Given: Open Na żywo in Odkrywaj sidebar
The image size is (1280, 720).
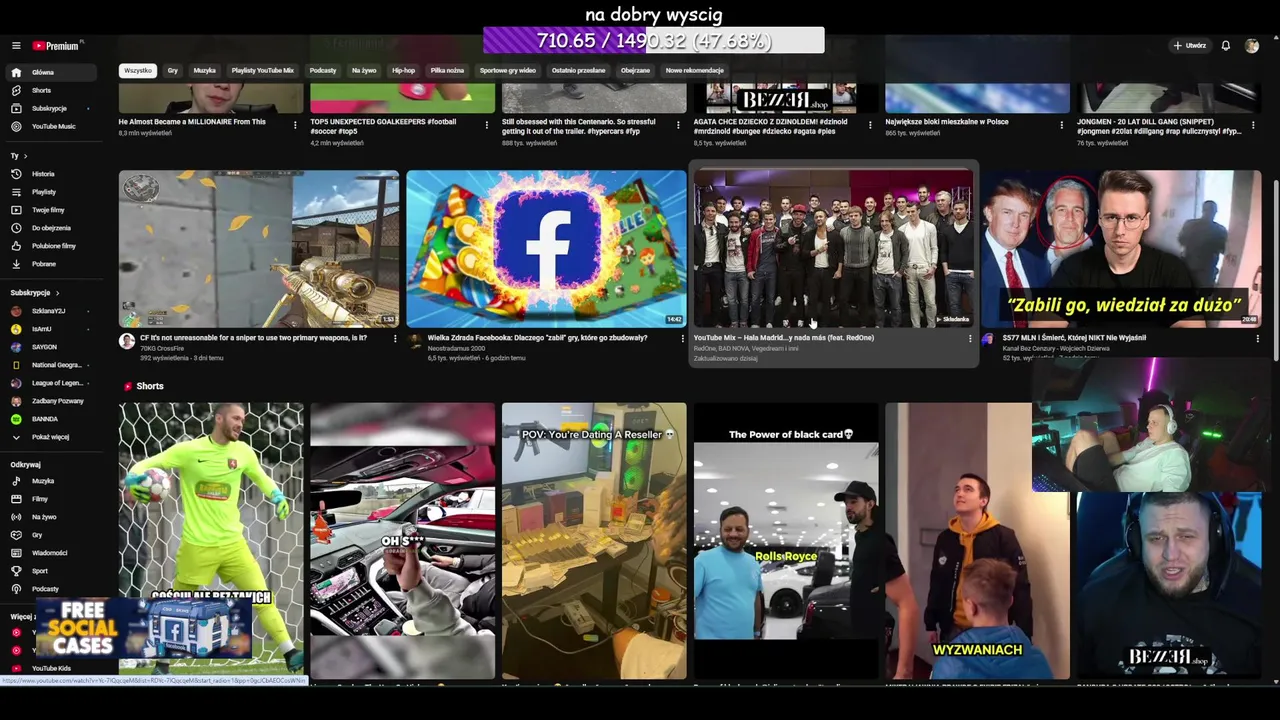Looking at the screenshot, I should (x=50, y=517).
